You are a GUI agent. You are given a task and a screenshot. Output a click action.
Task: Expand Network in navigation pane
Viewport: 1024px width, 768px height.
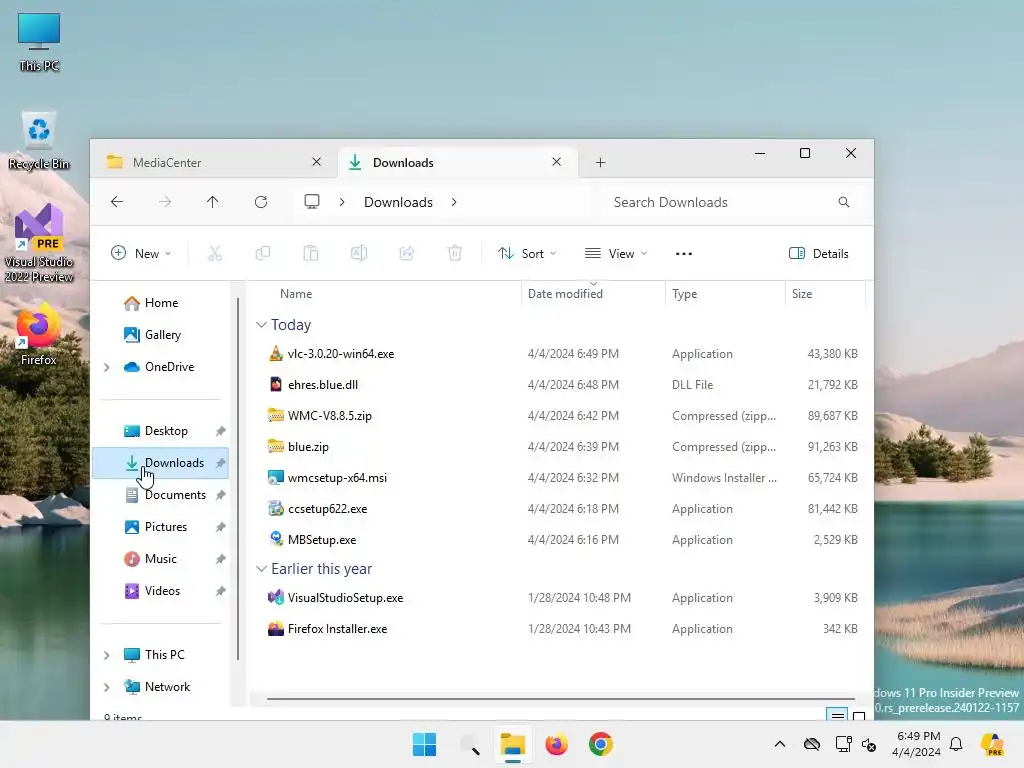106,687
